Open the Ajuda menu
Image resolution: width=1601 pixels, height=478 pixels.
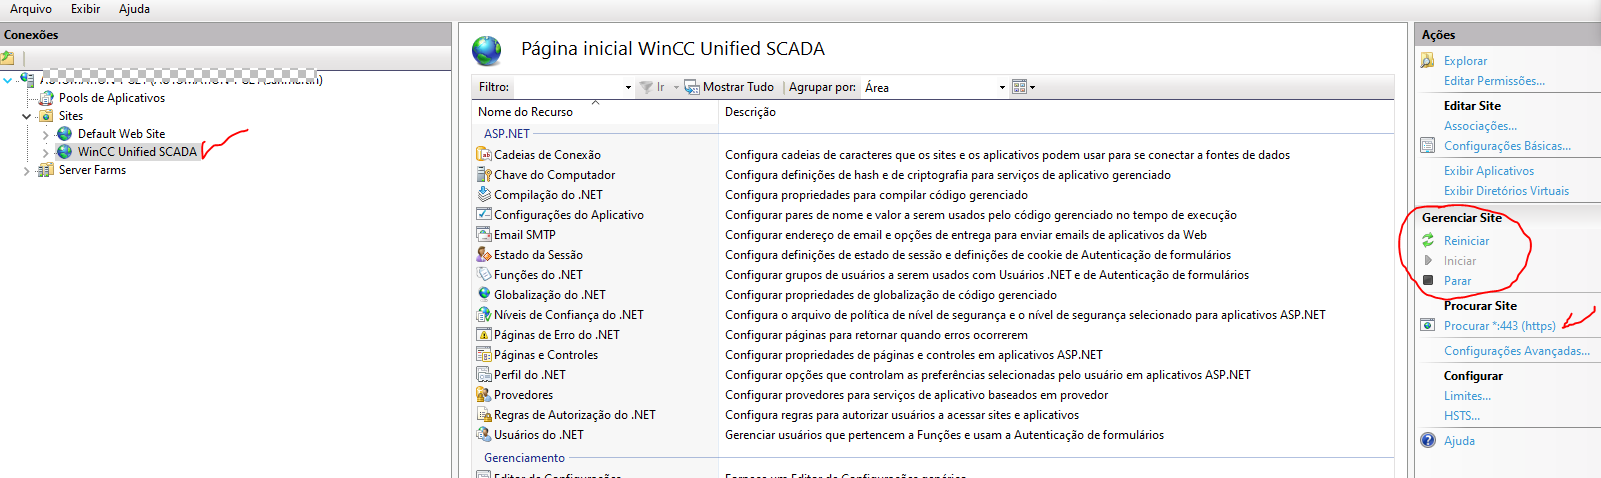(x=134, y=9)
